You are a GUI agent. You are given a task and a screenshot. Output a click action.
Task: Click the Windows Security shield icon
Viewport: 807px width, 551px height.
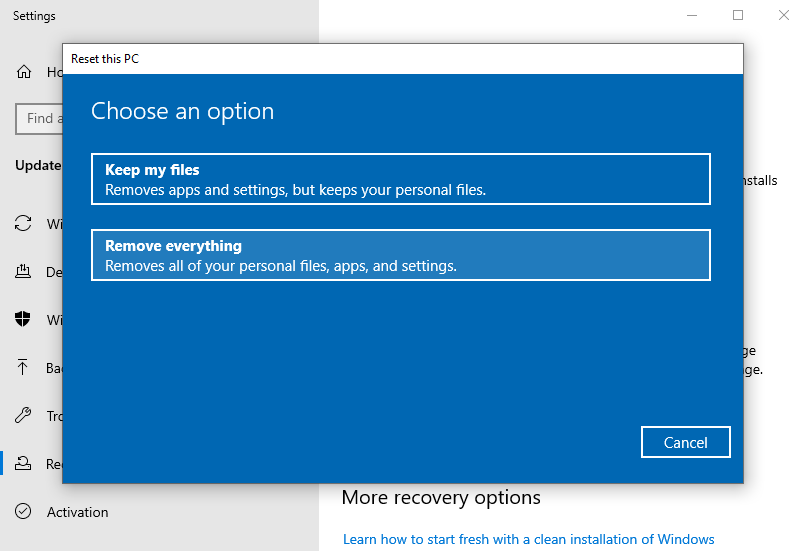click(23, 319)
